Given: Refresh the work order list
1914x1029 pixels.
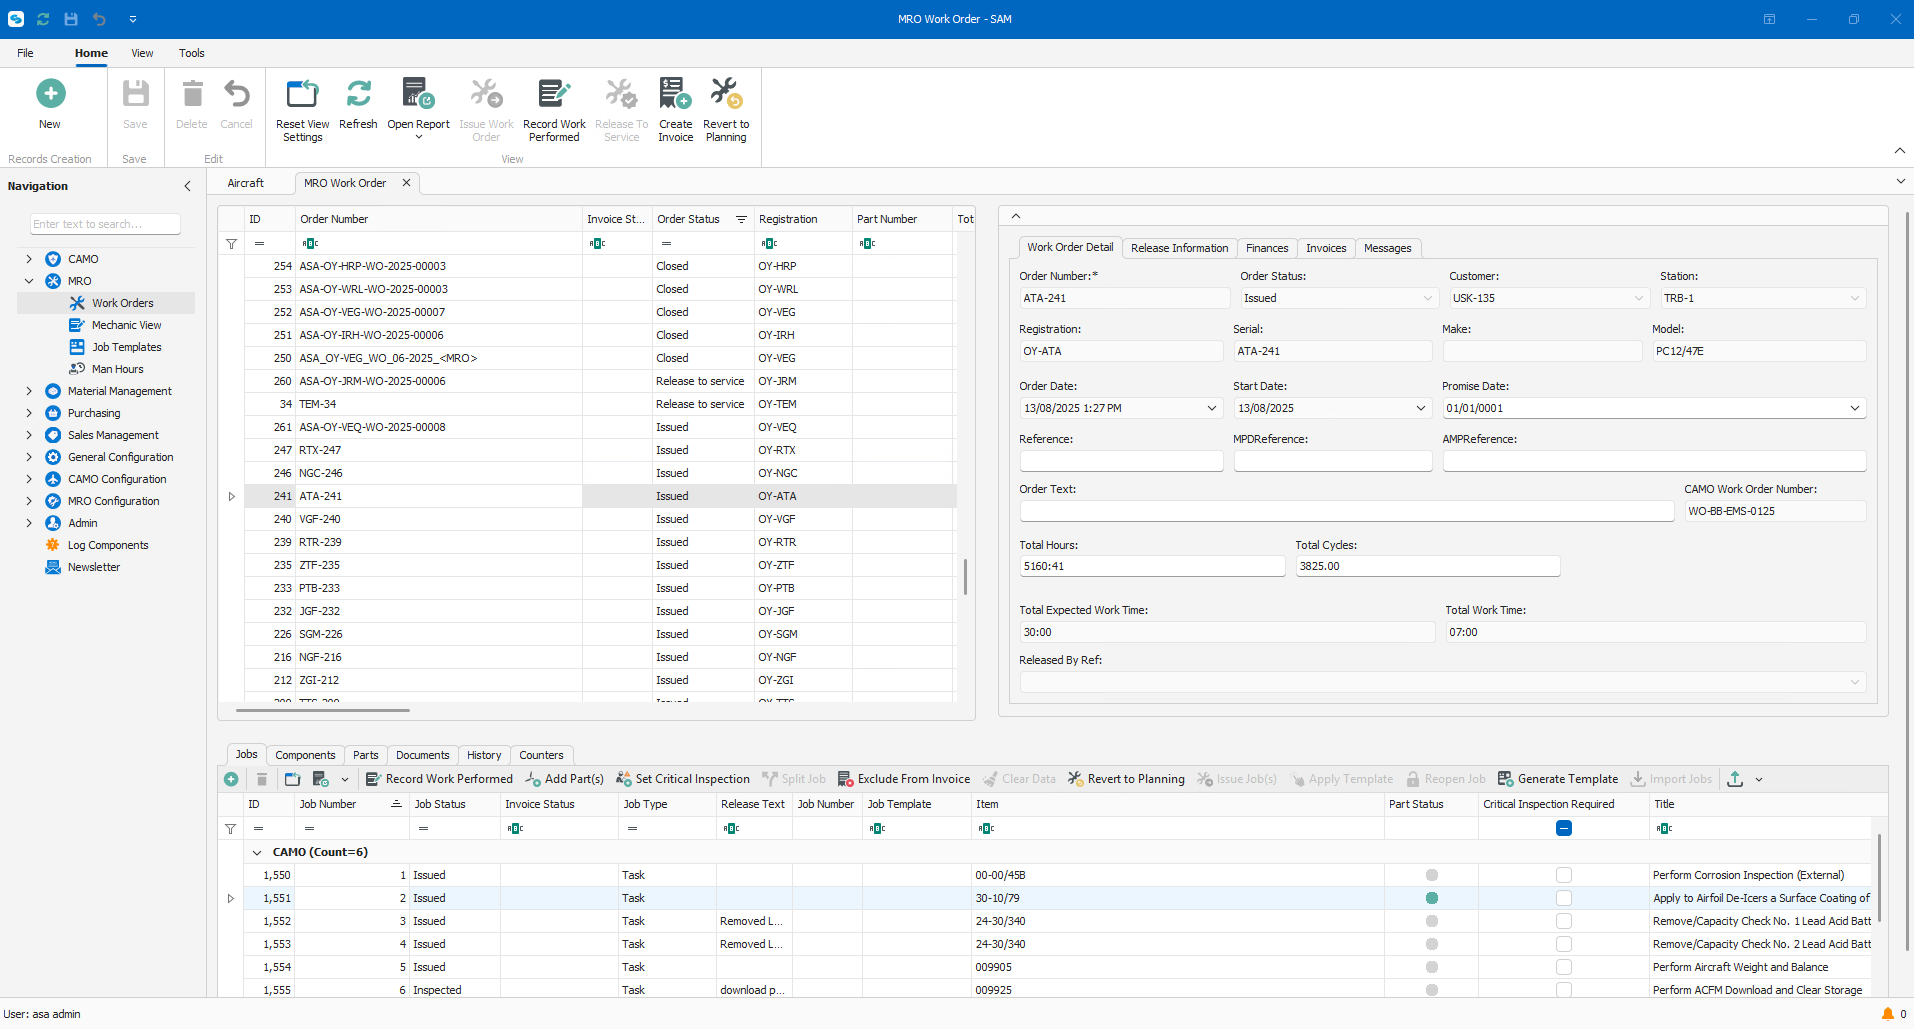Looking at the screenshot, I should (x=358, y=94).
